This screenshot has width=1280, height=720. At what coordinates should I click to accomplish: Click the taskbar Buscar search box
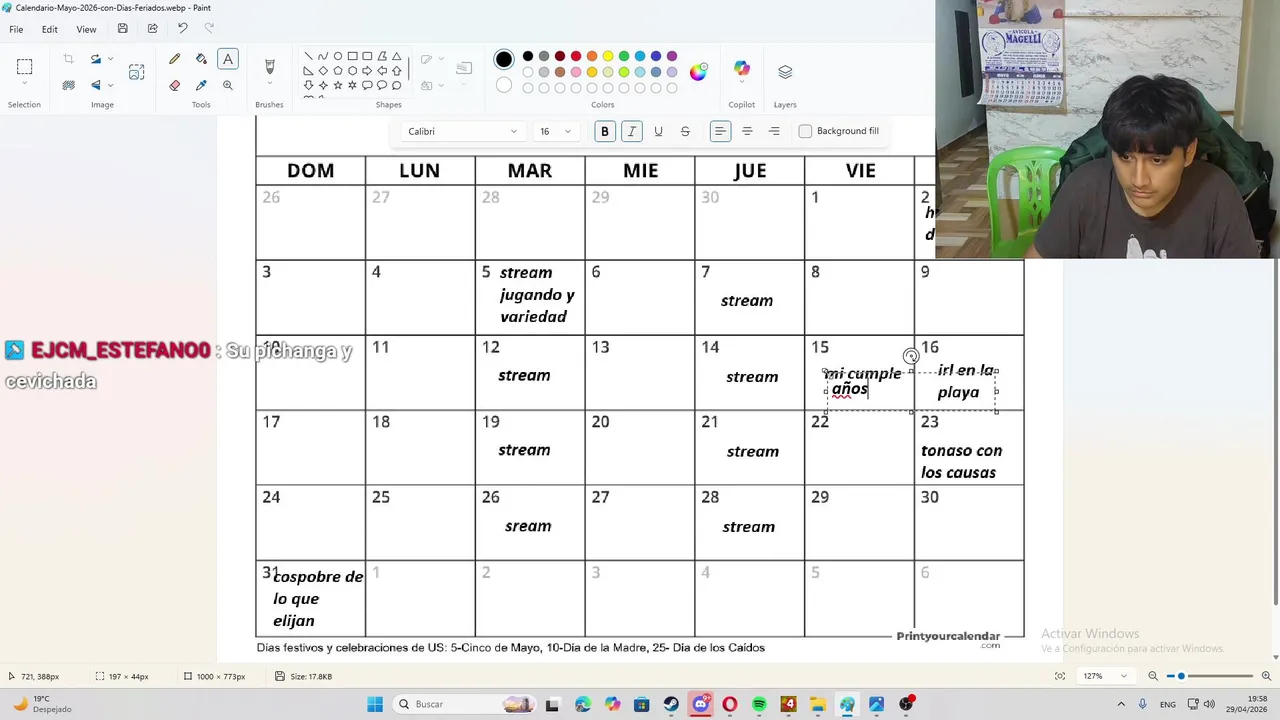click(x=464, y=704)
